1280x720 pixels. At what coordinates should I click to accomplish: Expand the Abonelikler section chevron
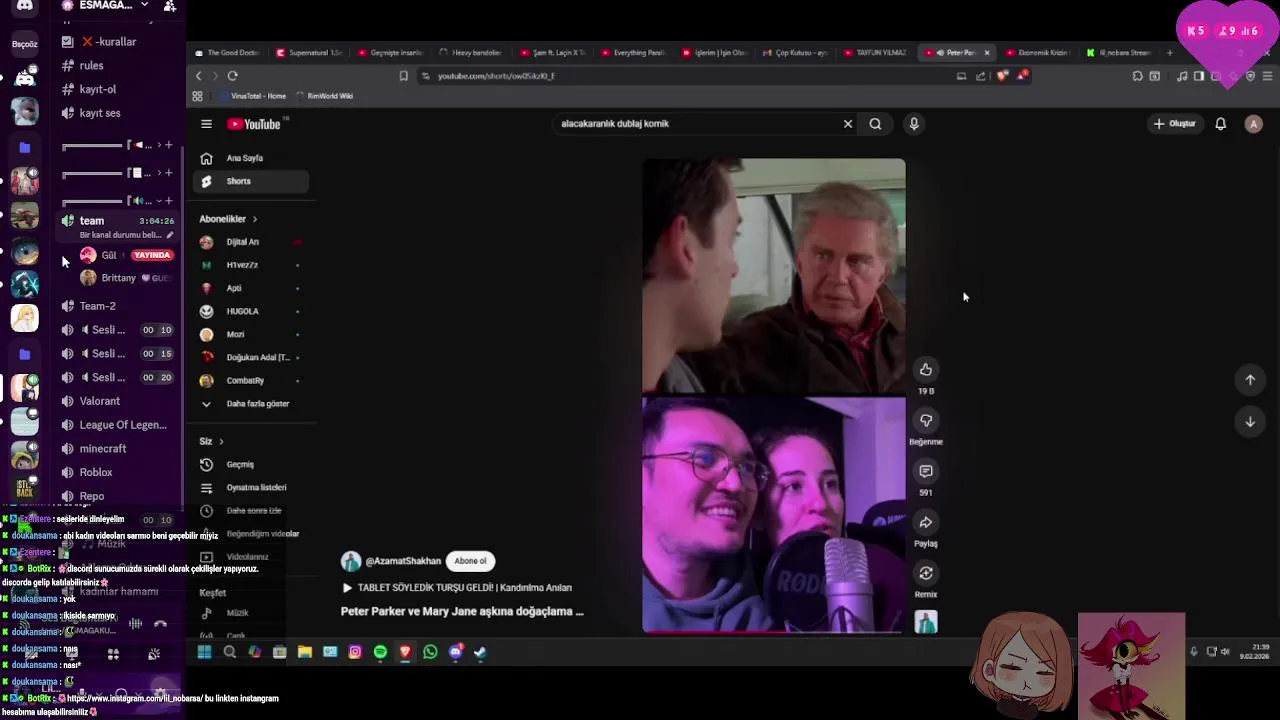tap(255, 219)
